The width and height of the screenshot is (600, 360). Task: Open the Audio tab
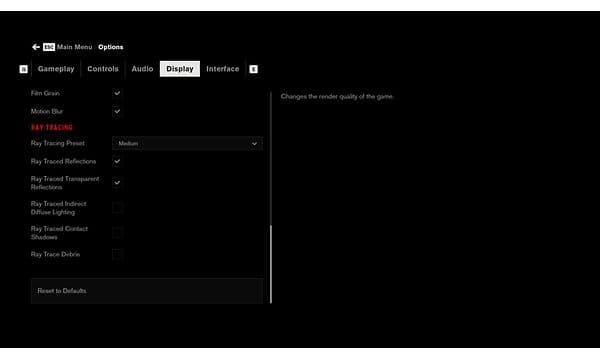142,69
